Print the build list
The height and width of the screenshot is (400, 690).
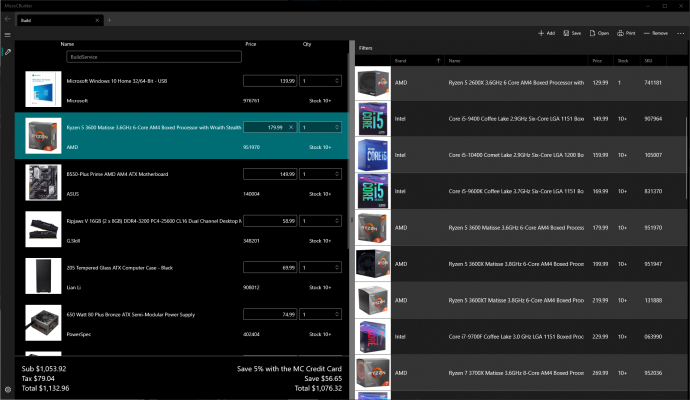point(626,33)
